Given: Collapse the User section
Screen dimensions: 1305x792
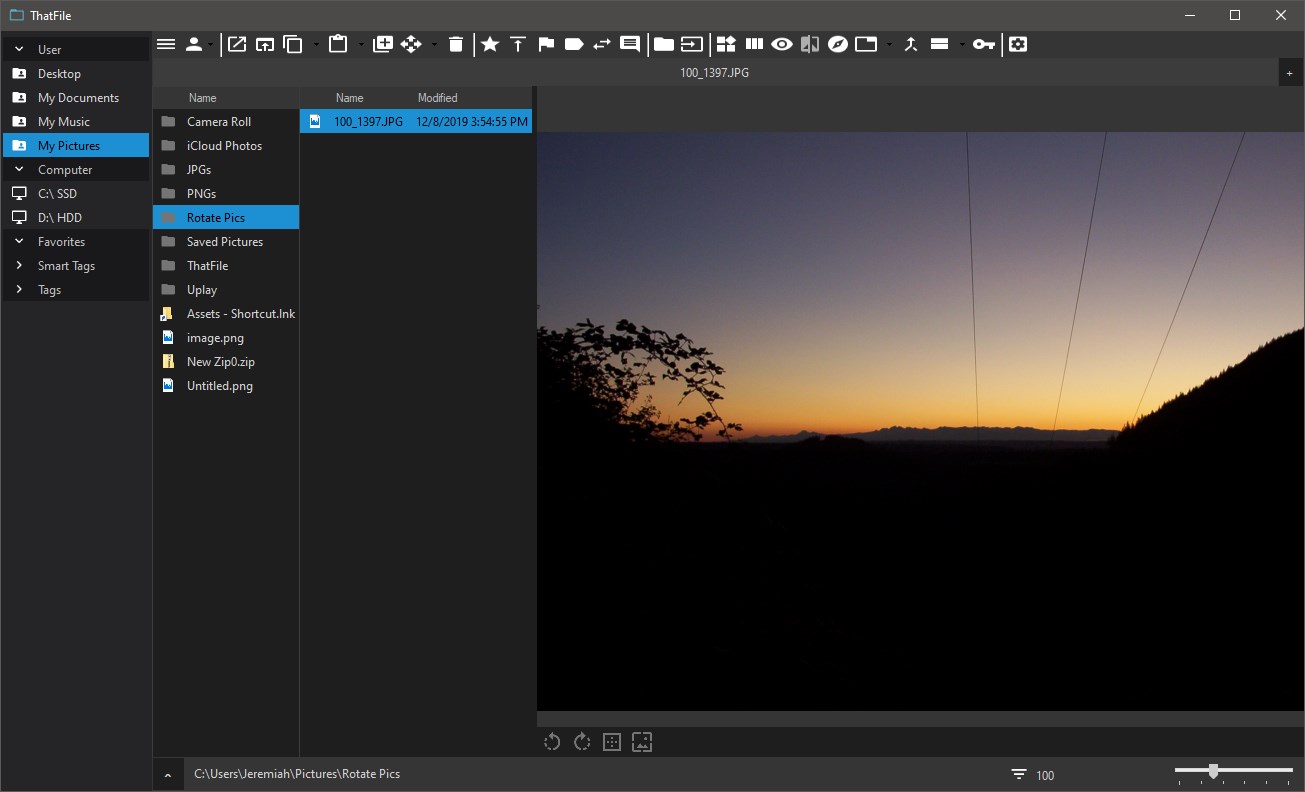Looking at the screenshot, I should coord(19,49).
